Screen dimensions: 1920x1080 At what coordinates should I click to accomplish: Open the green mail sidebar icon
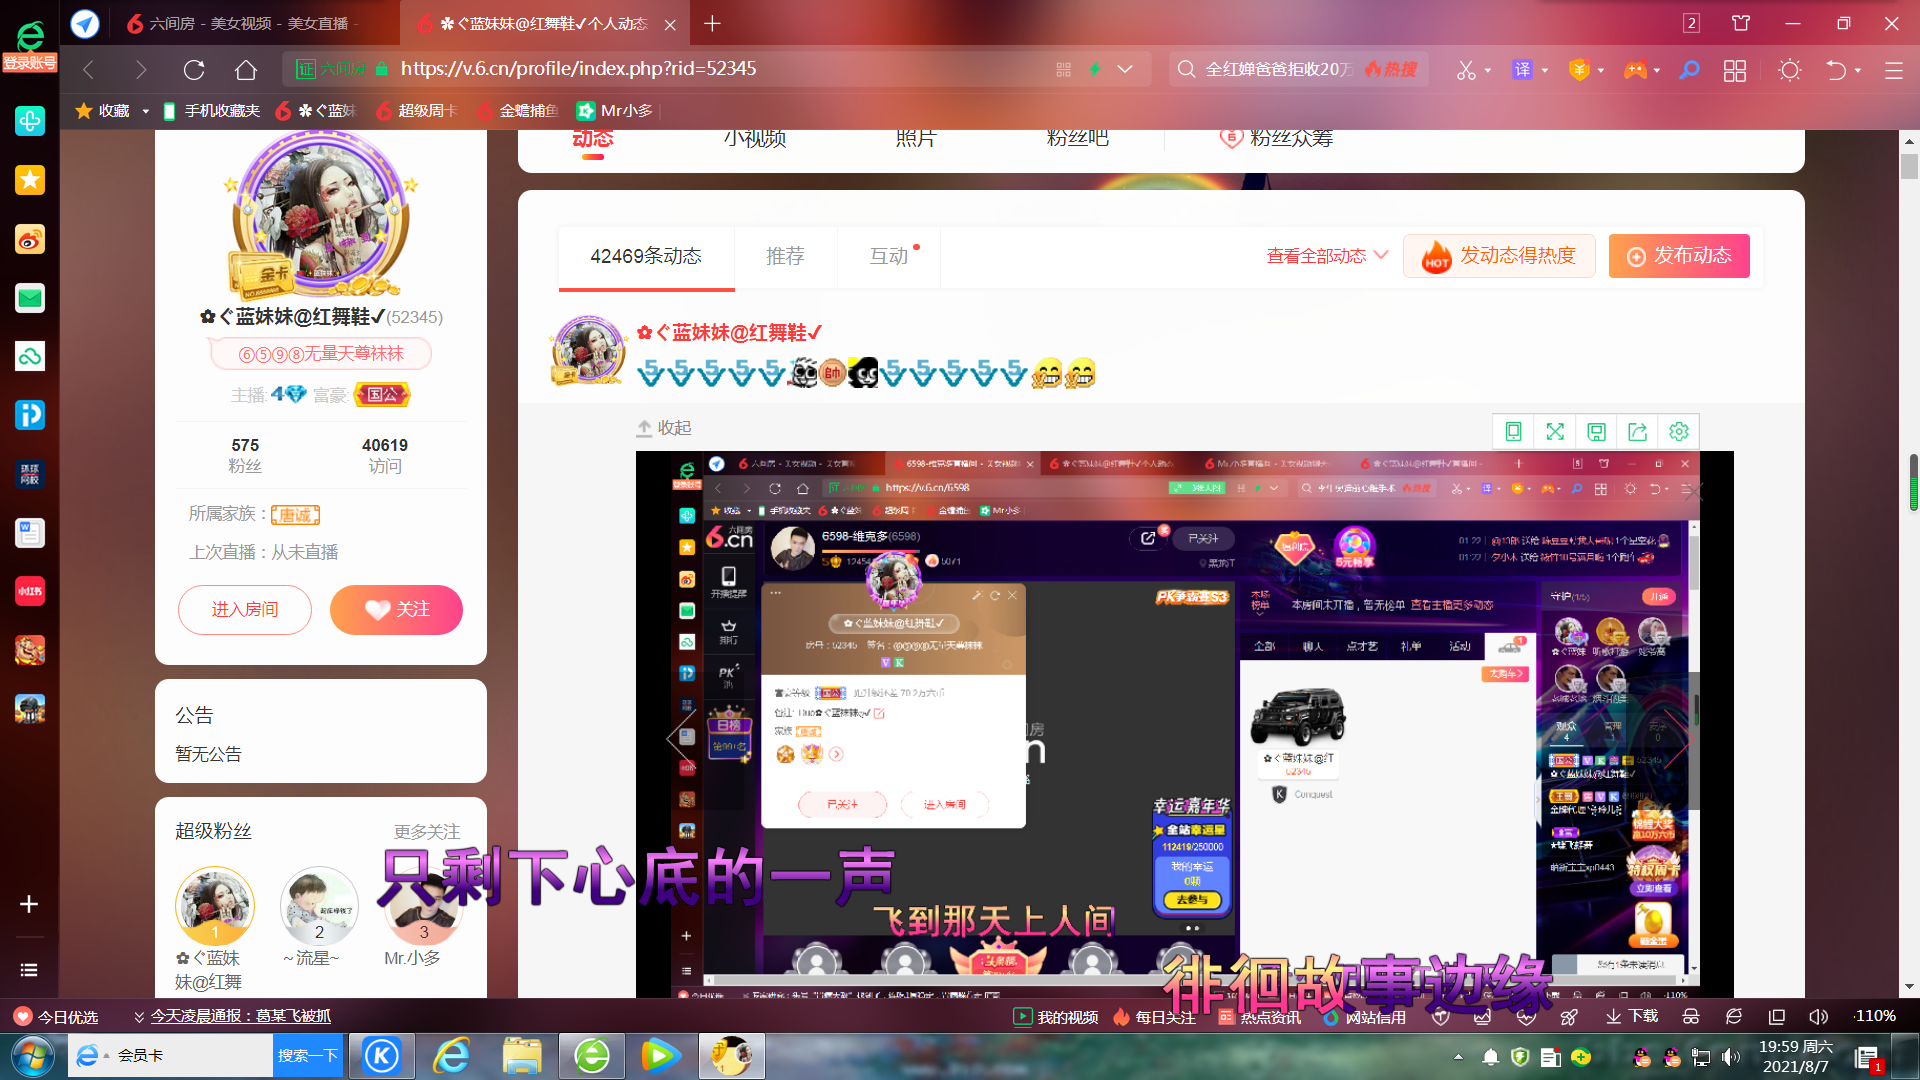click(30, 298)
